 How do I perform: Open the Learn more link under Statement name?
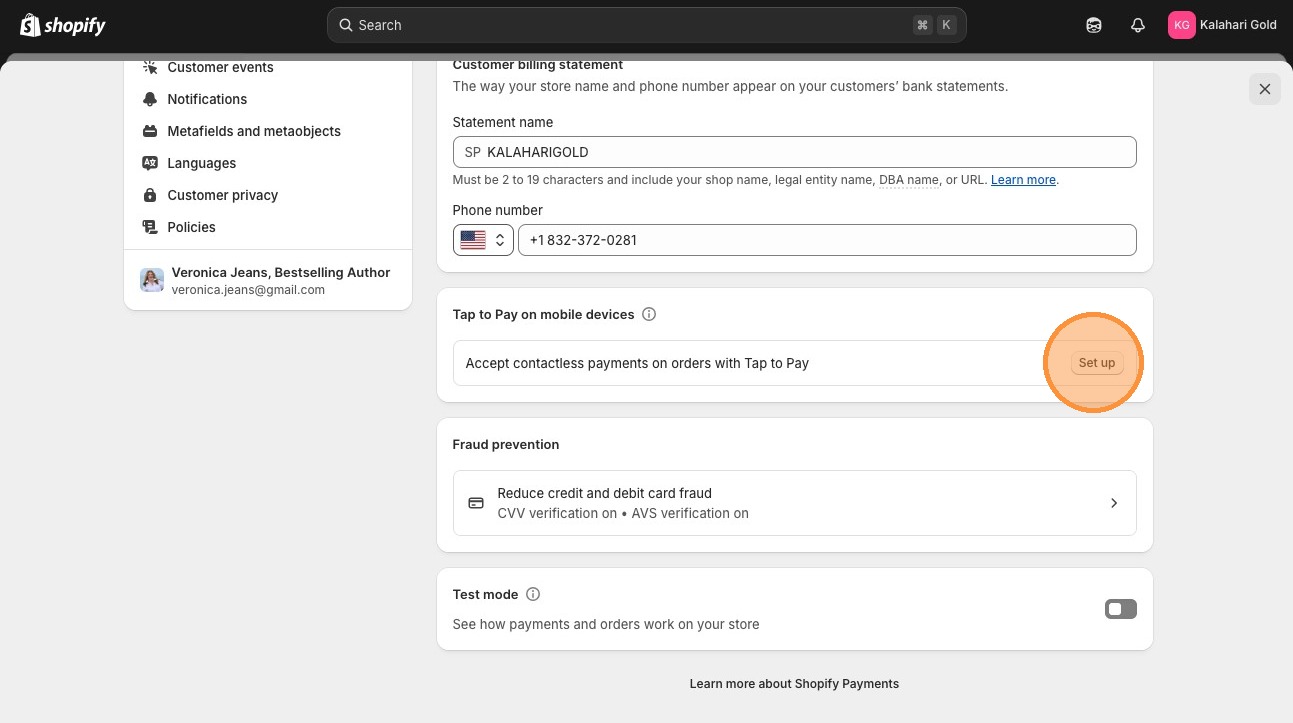[x=1023, y=180]
